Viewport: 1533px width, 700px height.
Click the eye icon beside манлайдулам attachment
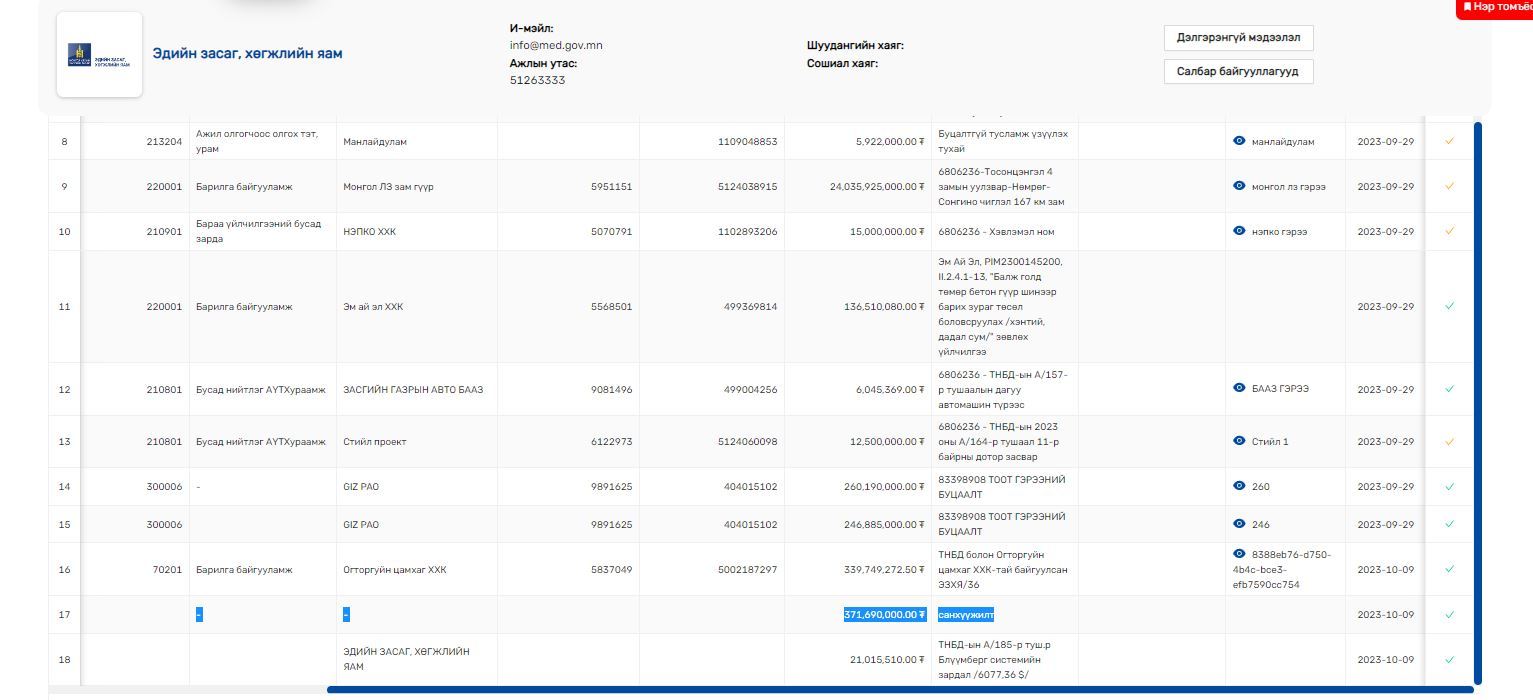[1239, 141]
